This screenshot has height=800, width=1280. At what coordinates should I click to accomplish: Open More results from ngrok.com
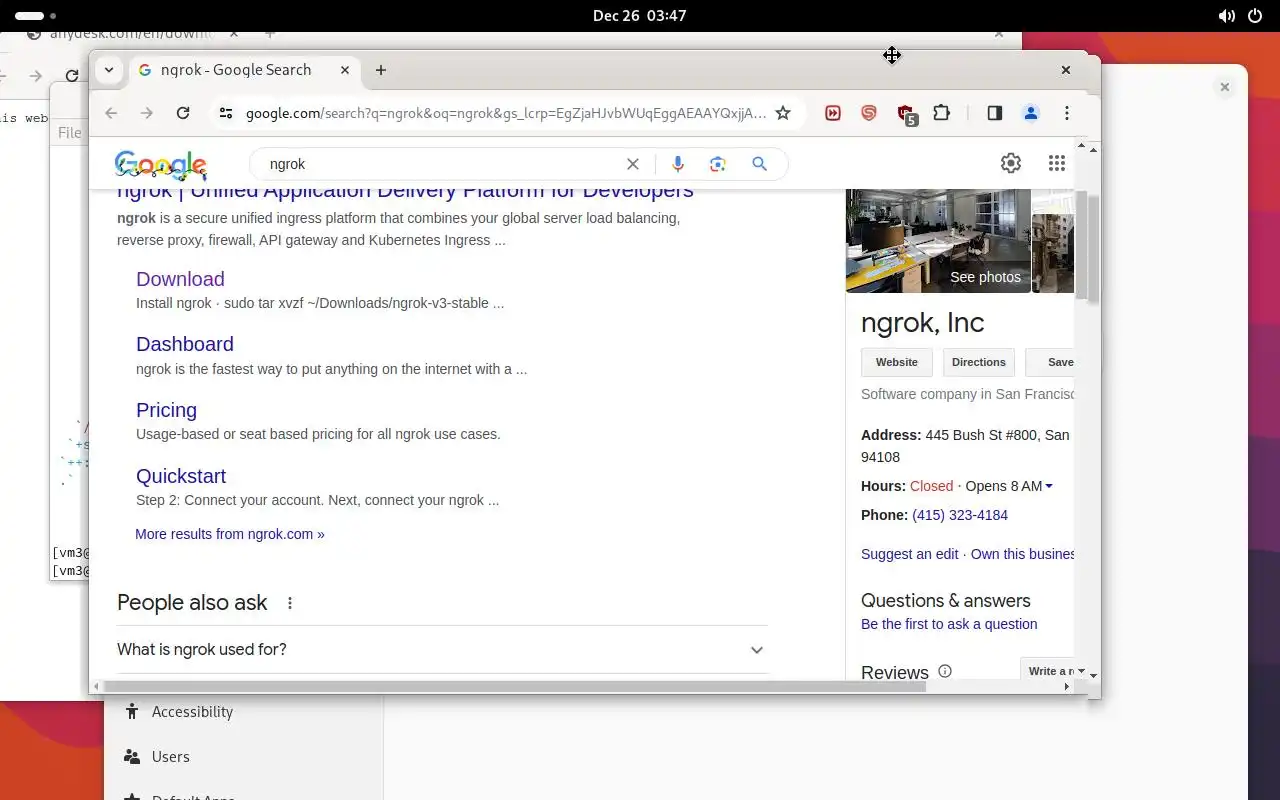(x=230, y=534)
